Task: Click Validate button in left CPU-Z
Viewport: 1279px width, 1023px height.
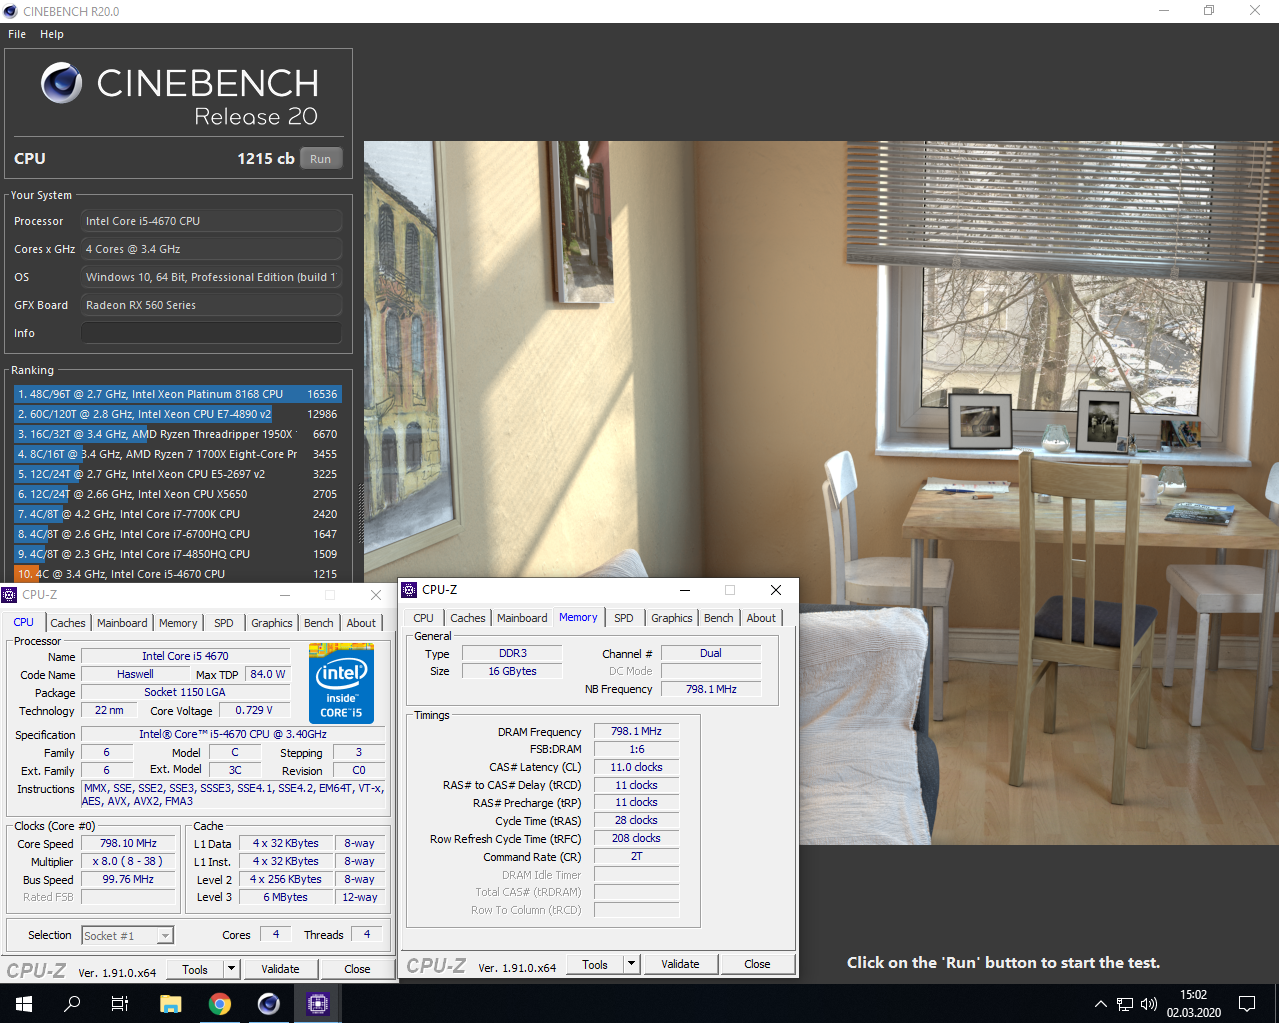Action: coord(280,969)
